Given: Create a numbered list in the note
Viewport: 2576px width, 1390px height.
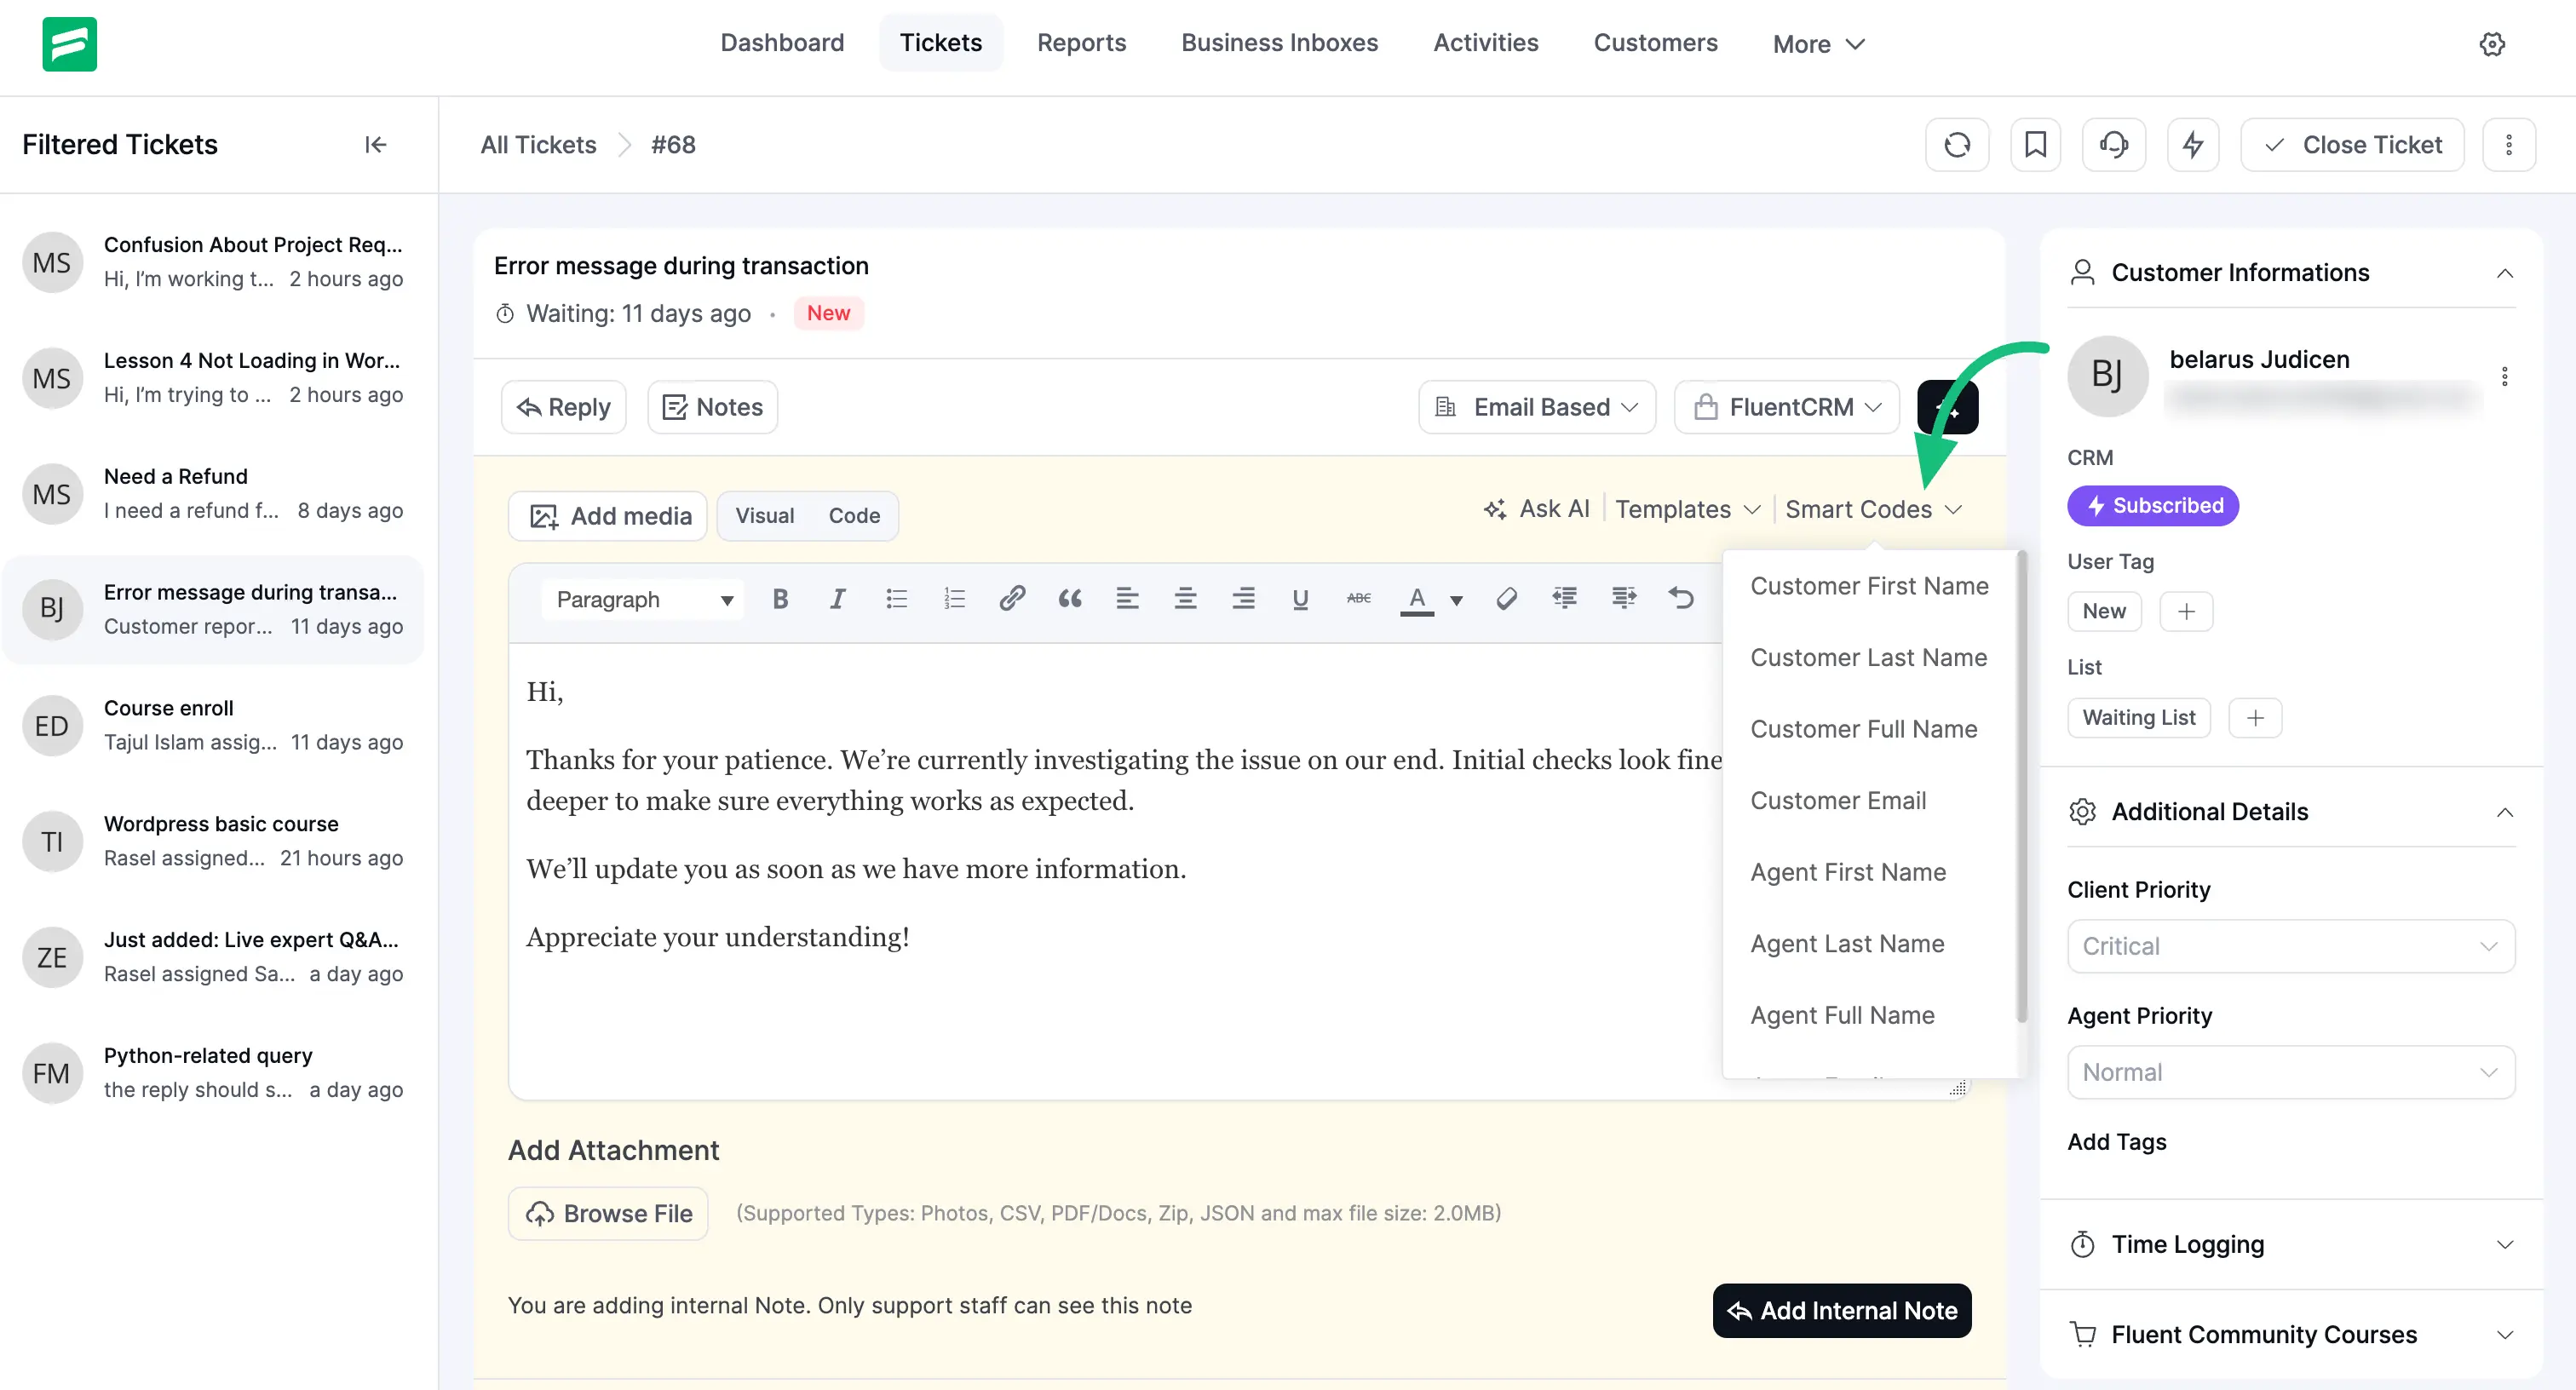Looking at the screenshot, I should [x=954, y=598].
